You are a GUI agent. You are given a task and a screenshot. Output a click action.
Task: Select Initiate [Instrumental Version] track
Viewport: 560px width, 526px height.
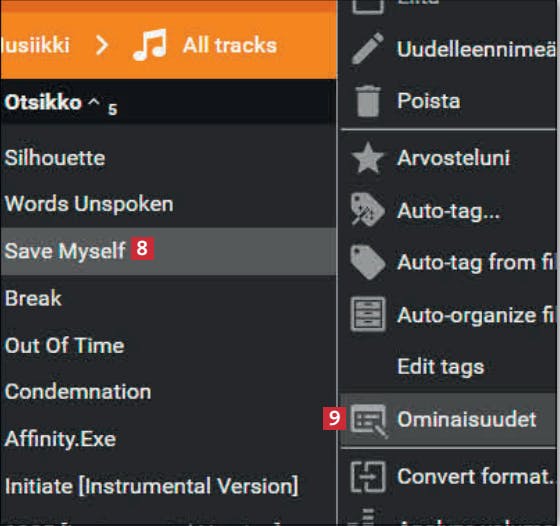[168, 486]
